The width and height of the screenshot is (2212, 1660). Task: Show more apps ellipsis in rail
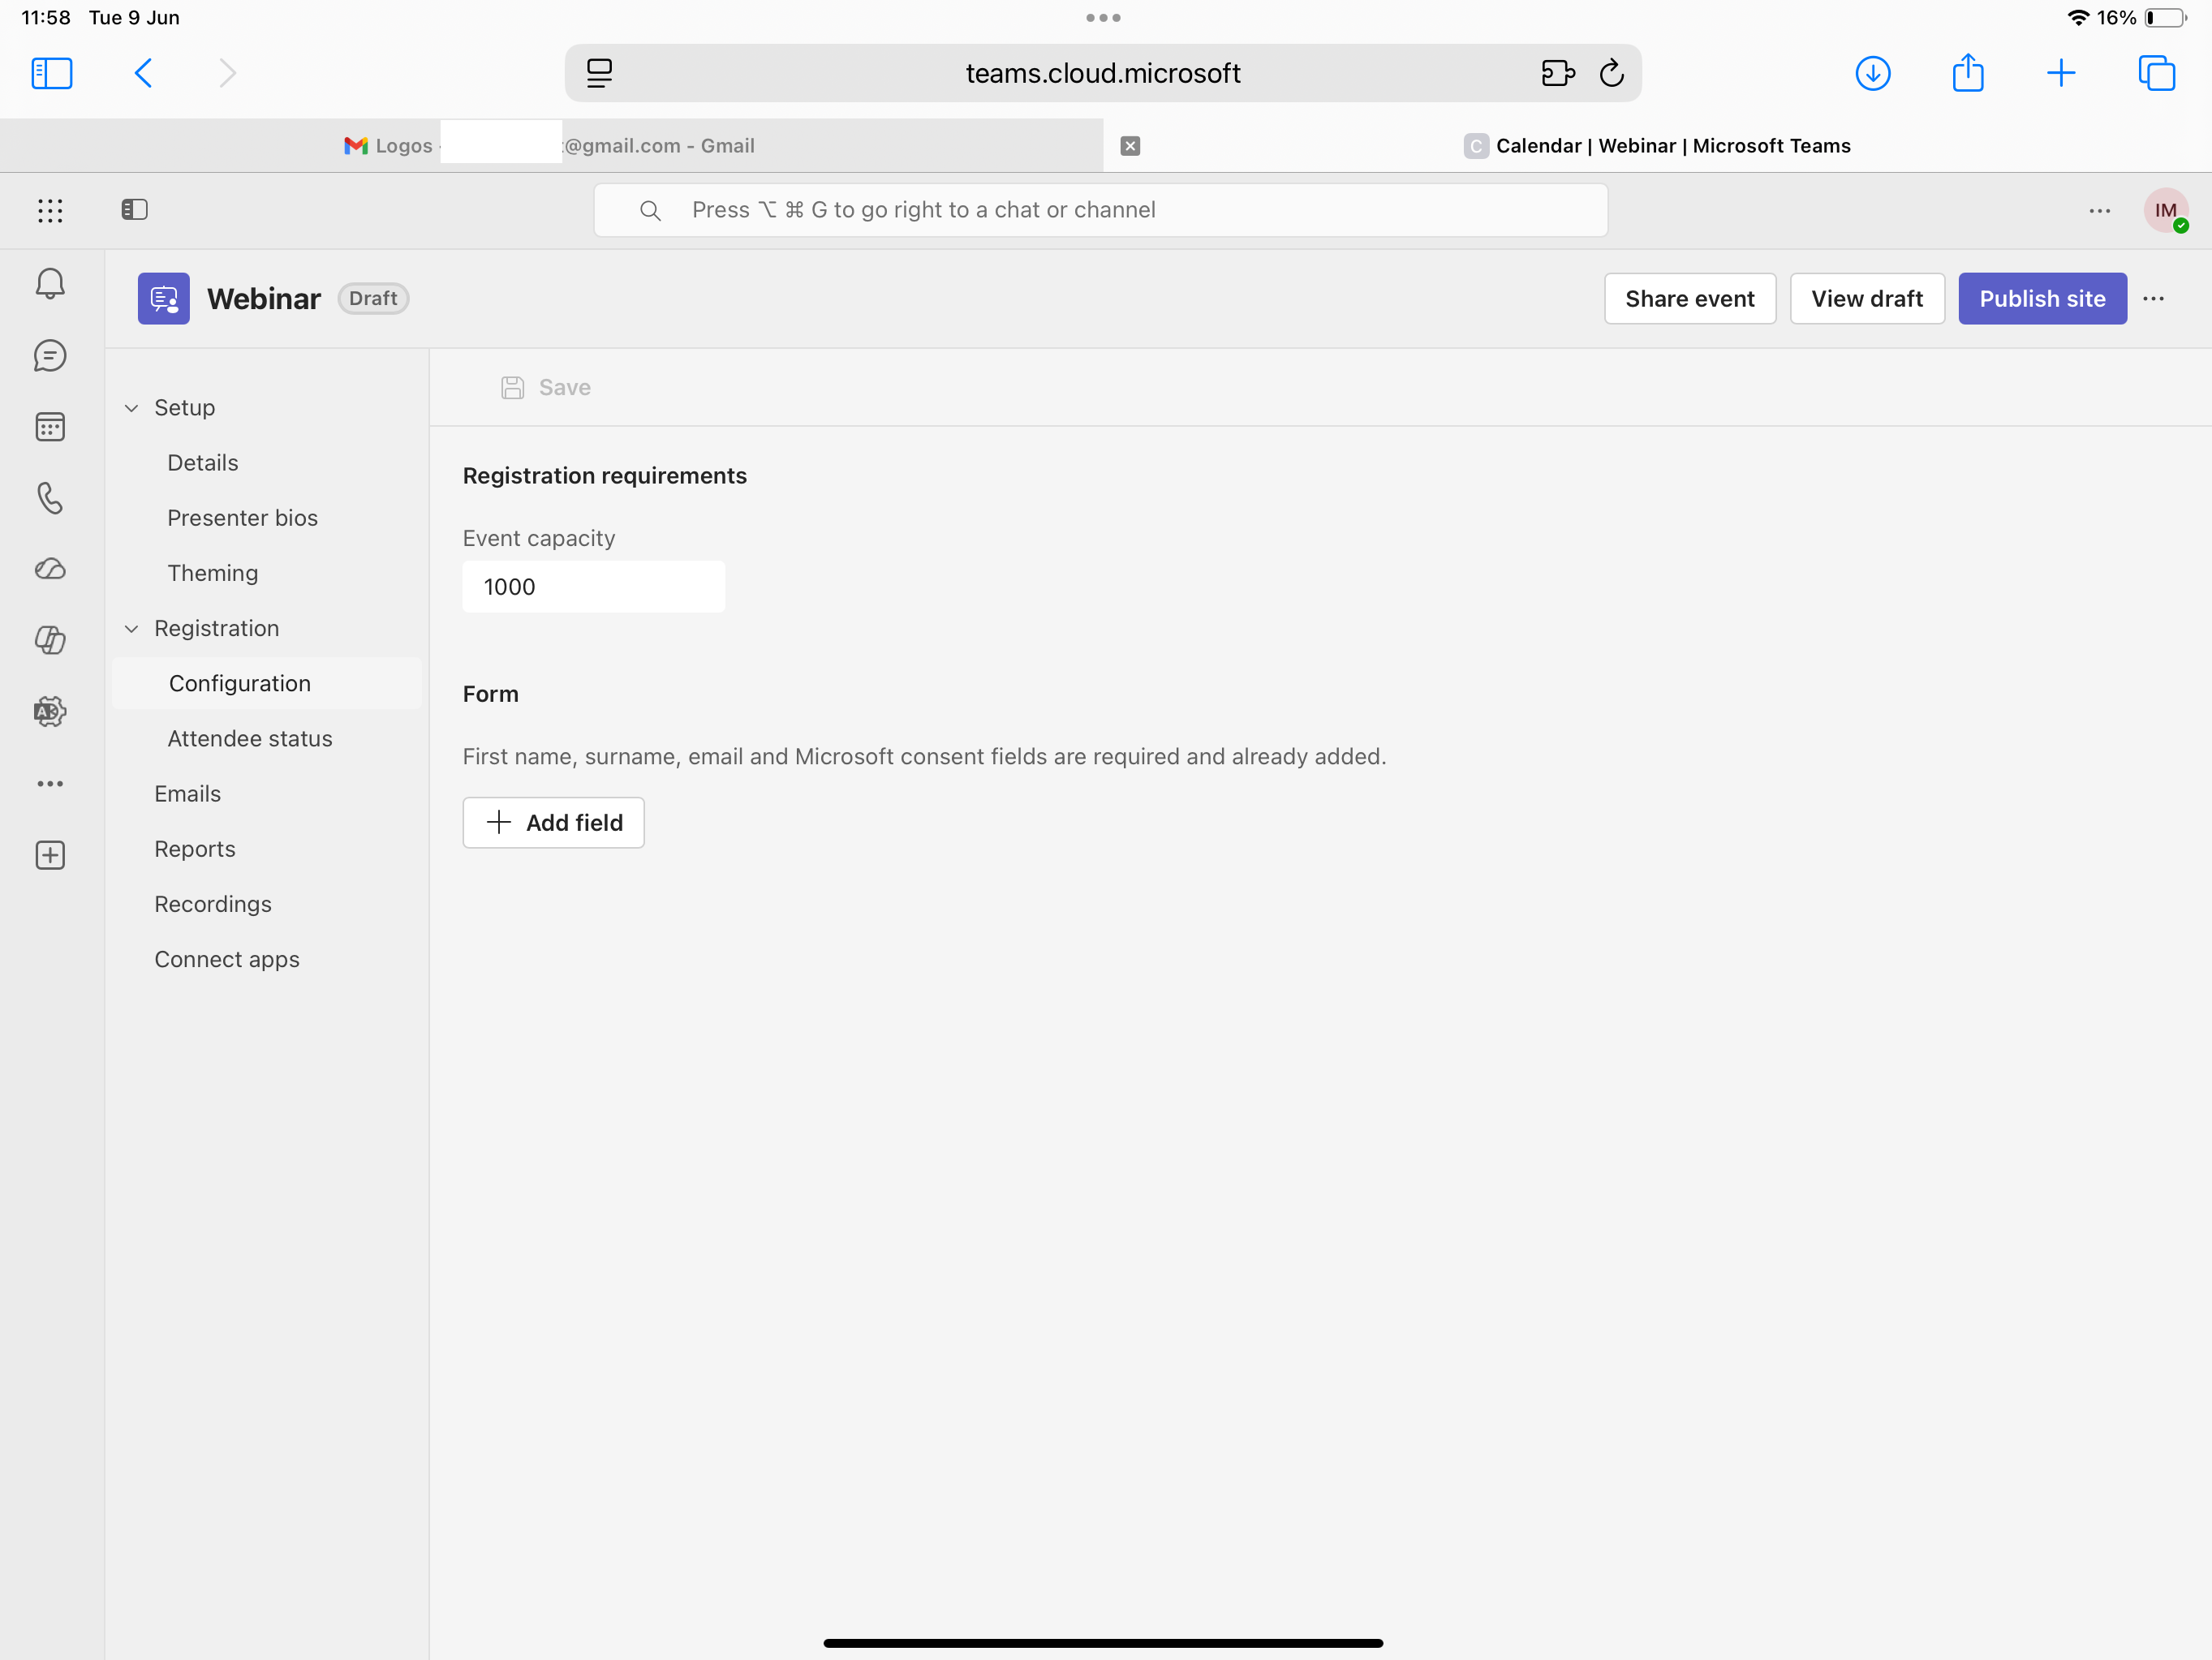pyautogui.click(x=50, y=784)
